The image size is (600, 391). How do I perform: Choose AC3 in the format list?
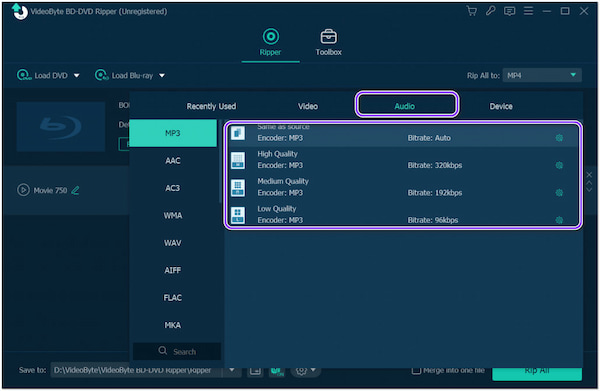(173, 188)
